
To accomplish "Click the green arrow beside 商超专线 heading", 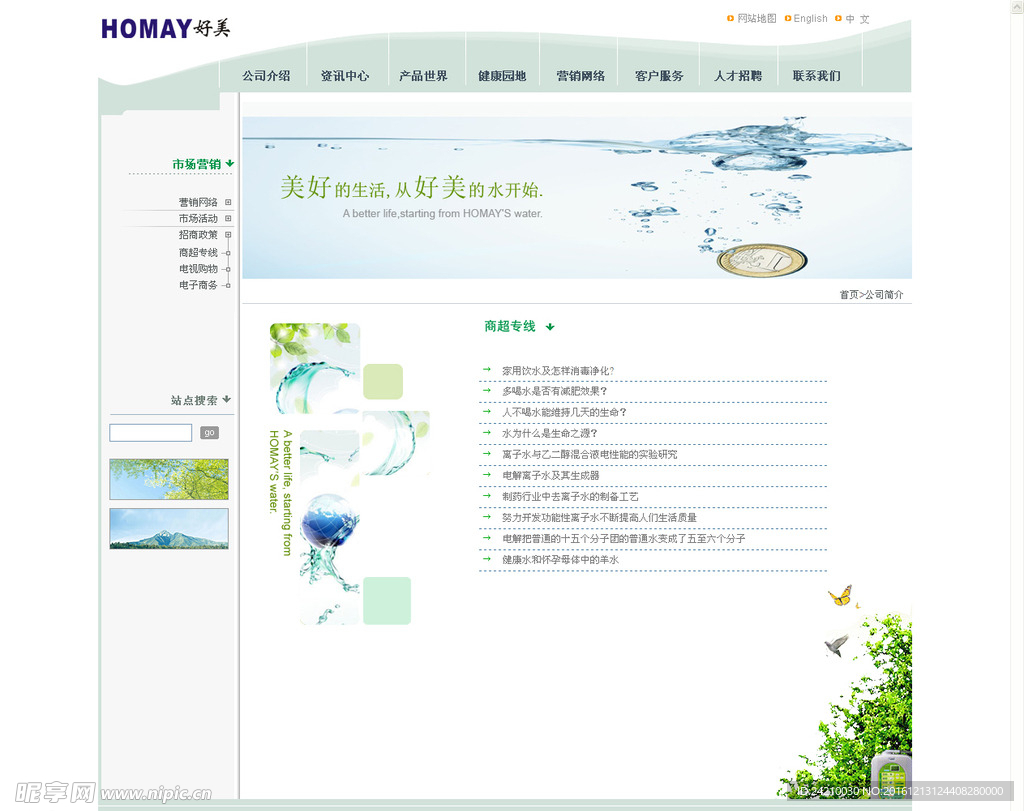I will click(x=550, y=326).
